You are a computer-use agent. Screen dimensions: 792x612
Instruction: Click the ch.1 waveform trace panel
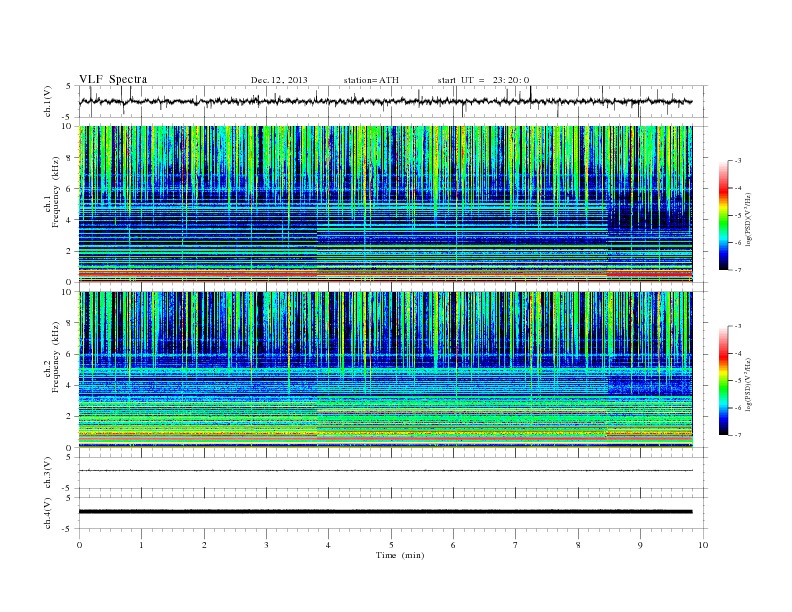[x=393, y=101]
